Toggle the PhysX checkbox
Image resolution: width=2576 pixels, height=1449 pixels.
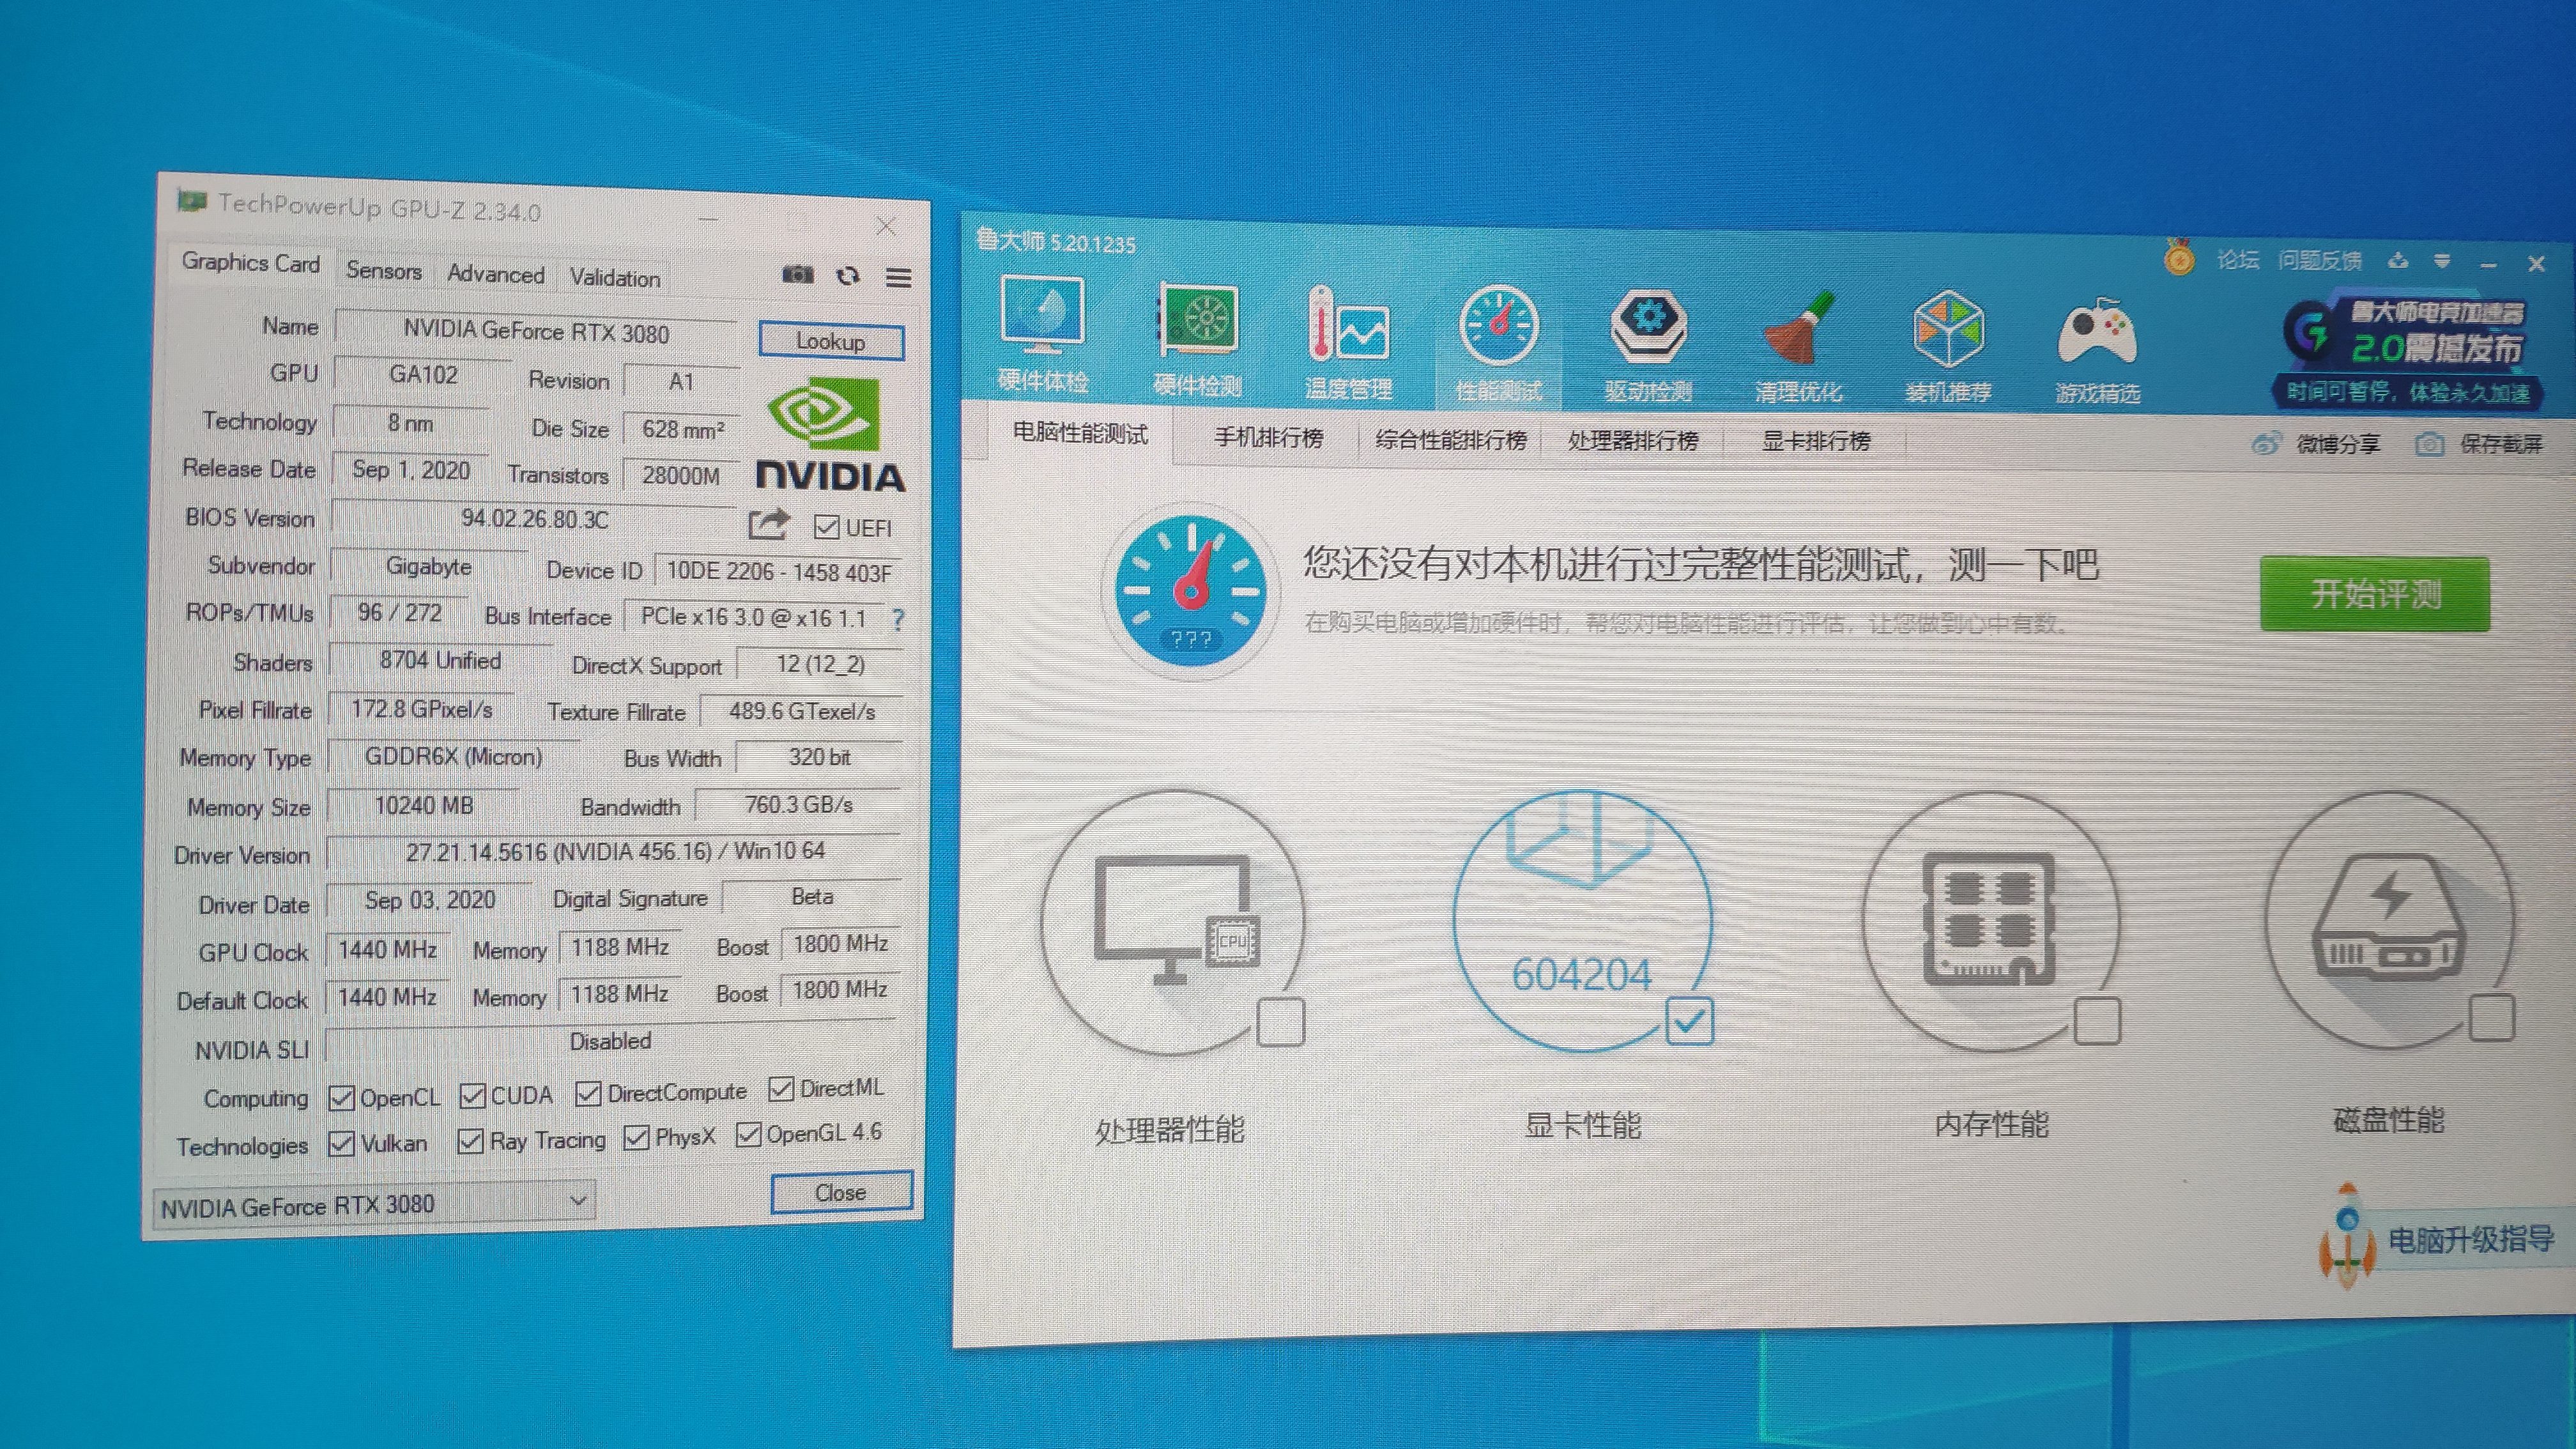pyautogui.click(x=636, y=1137)
